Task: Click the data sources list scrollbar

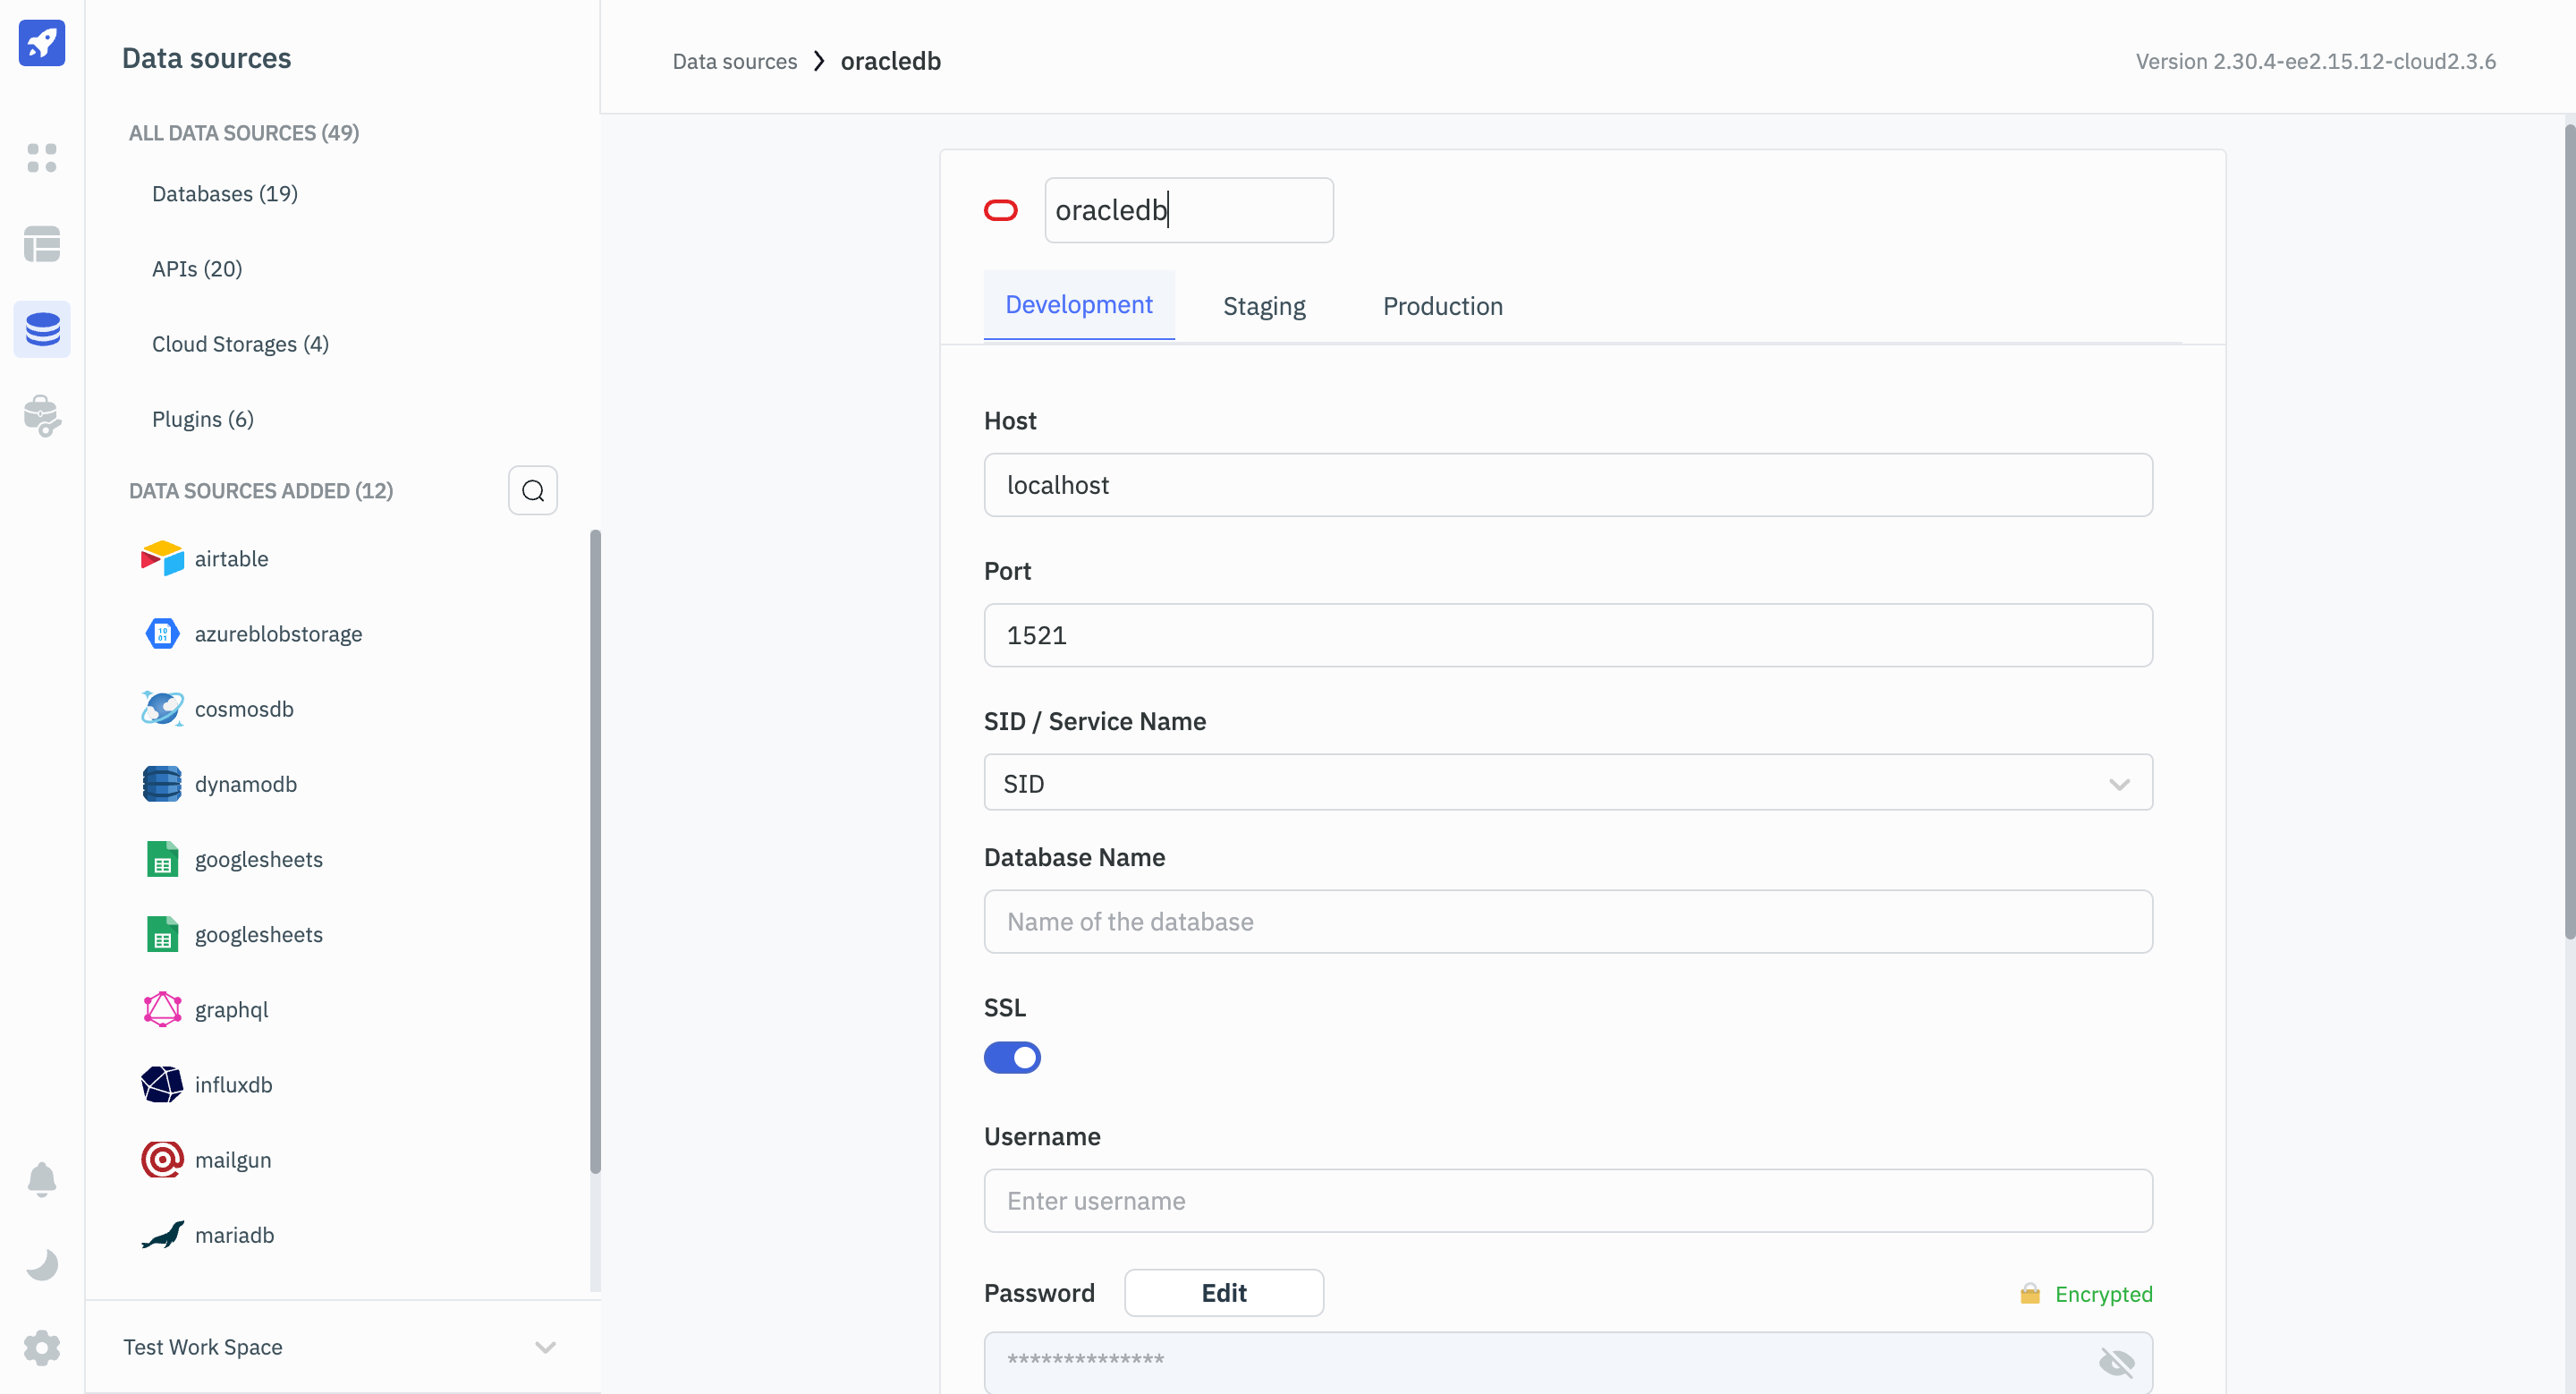Action: (595, 850)
